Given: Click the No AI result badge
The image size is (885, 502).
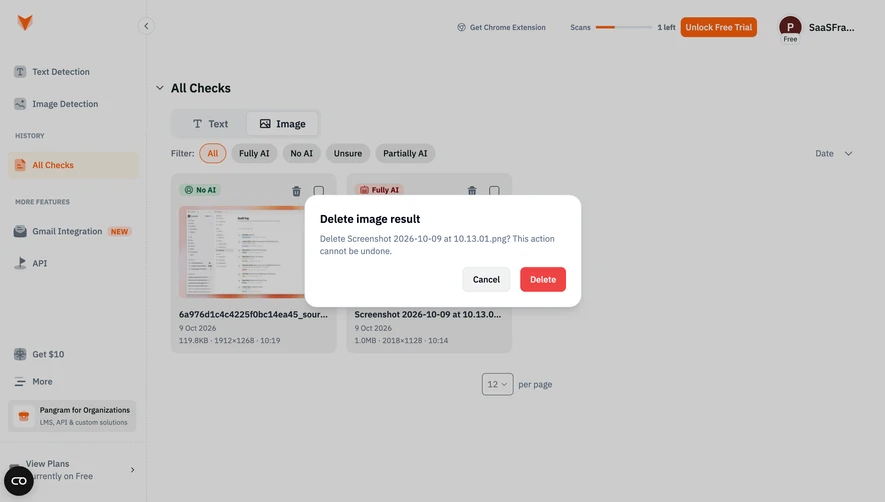Looking at the screenshot, I should [200, 190].
